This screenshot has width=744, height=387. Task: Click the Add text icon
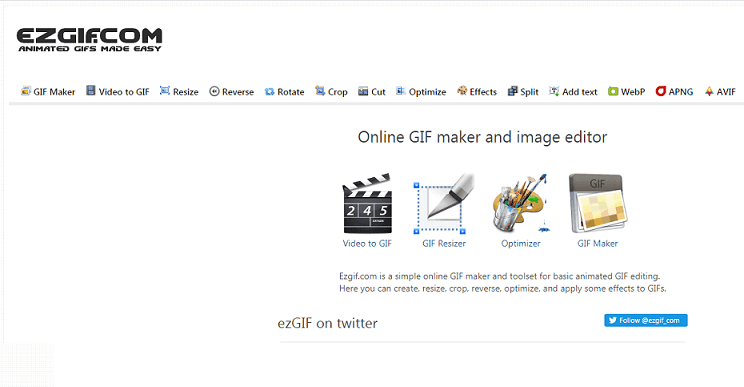[554, 91]
